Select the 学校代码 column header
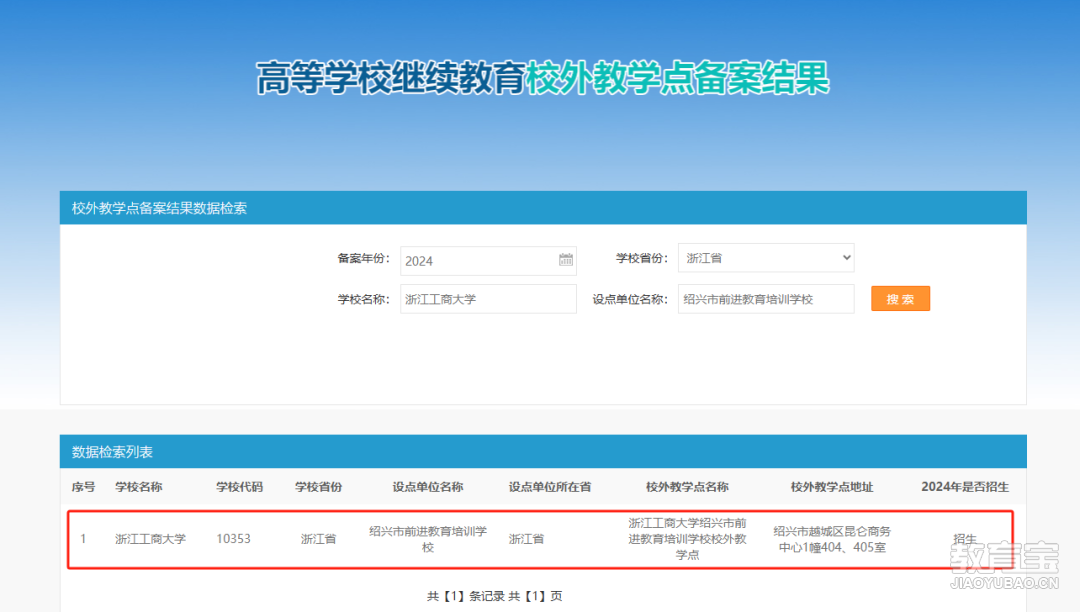Screen dimensions: 1080x612 click(x=239, y=487)
